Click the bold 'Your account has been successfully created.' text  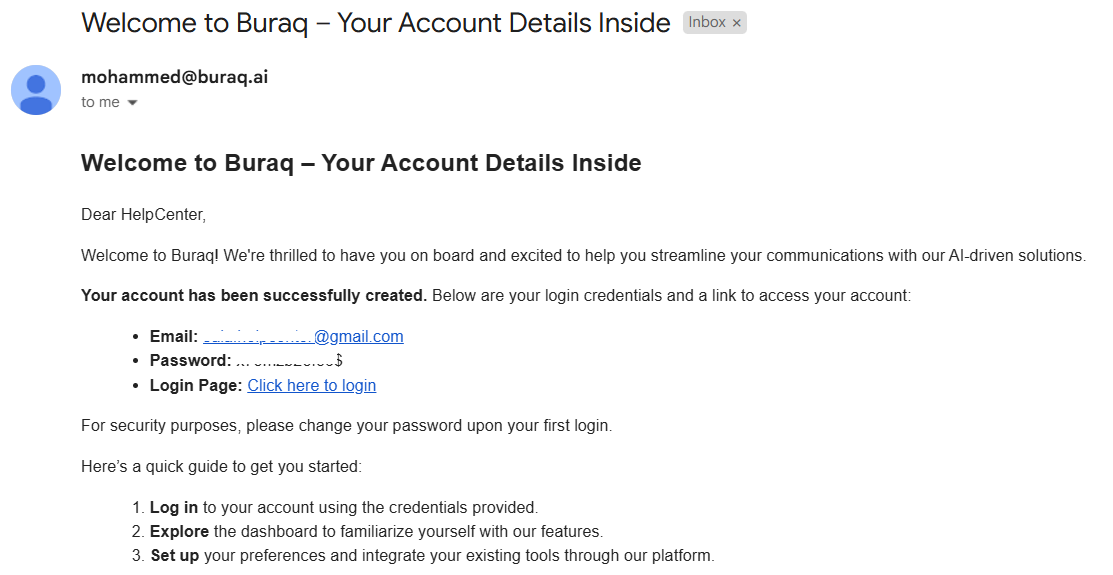[254, 295]
